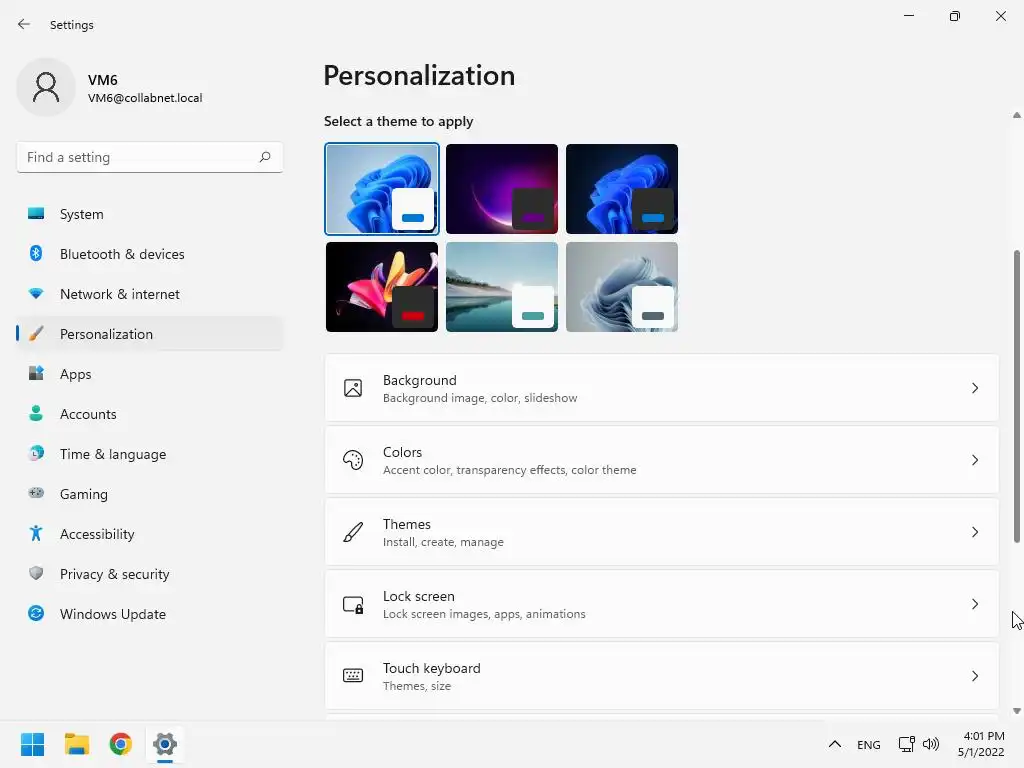Open Bluetooth & devices section

coord(150,254)
